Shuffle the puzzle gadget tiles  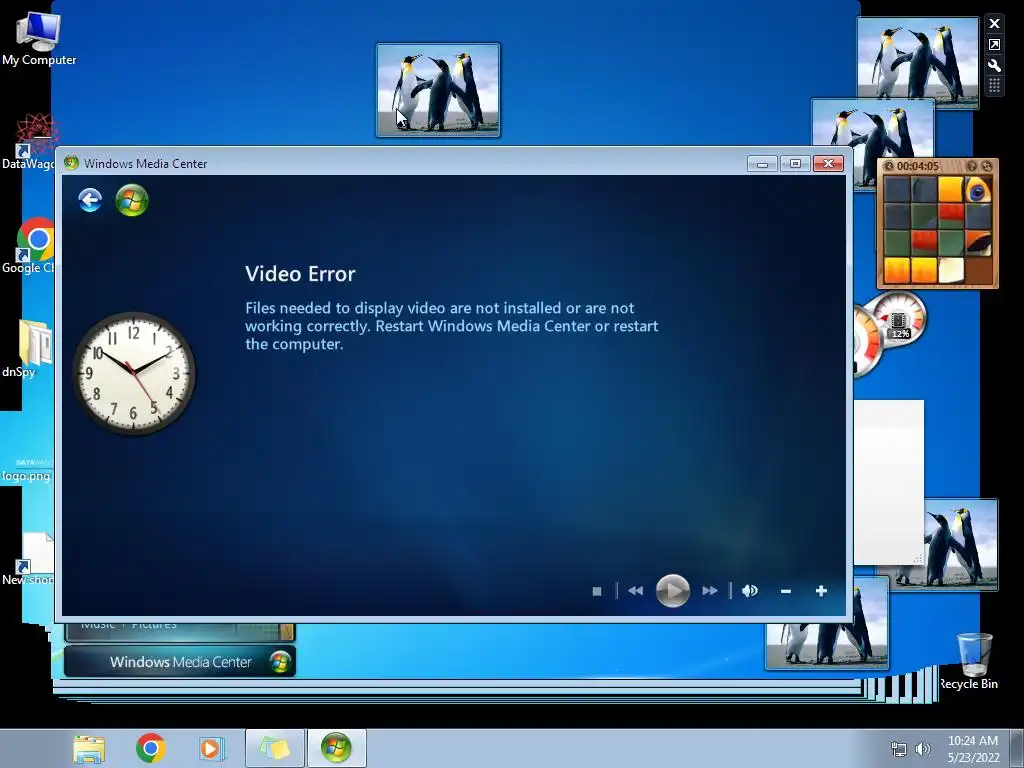[x=986, y=167]
